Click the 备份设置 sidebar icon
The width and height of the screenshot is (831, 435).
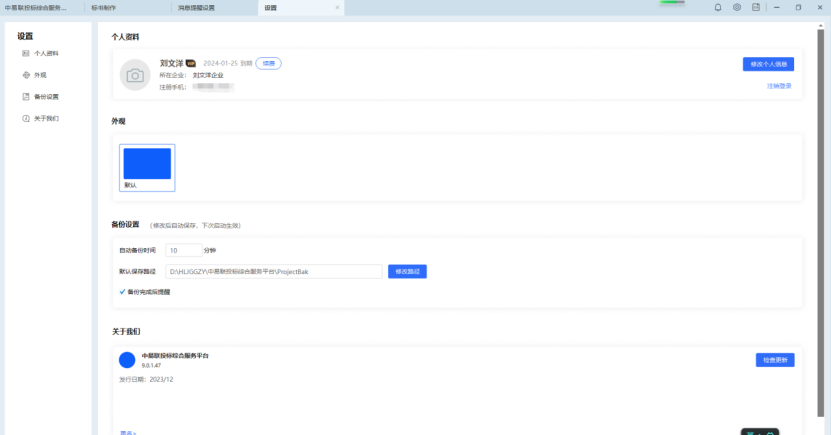tap(26, 97)
